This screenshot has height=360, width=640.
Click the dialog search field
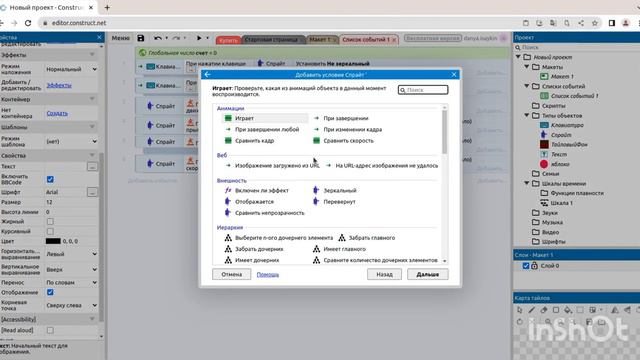pos(423,90)
